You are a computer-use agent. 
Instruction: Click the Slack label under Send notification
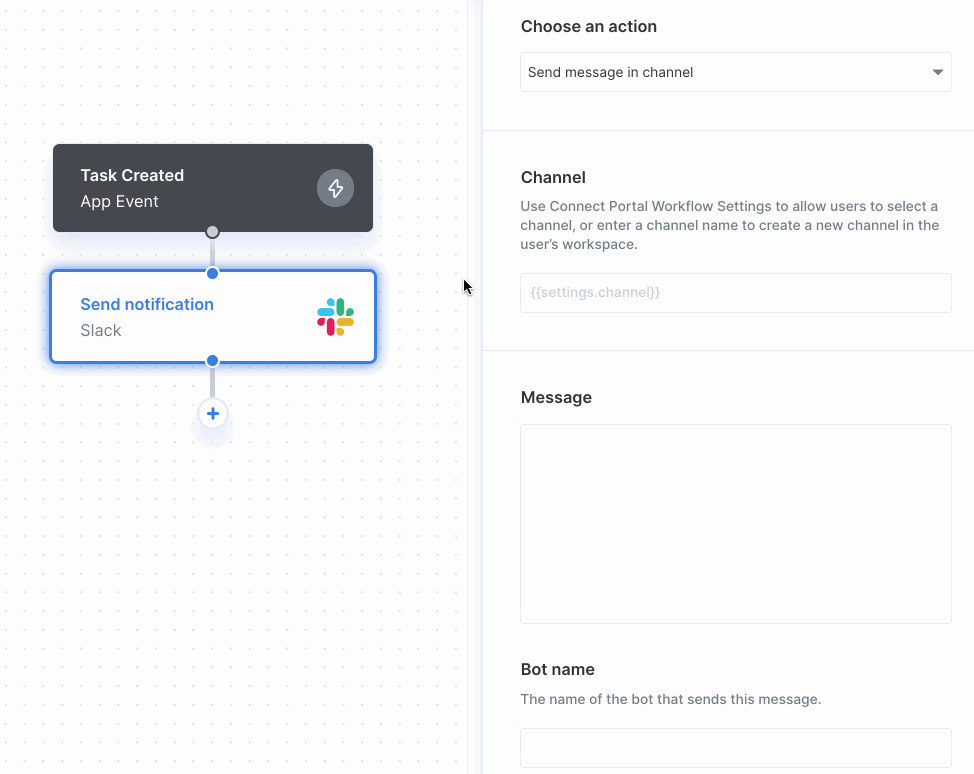[x=100, y=330]
